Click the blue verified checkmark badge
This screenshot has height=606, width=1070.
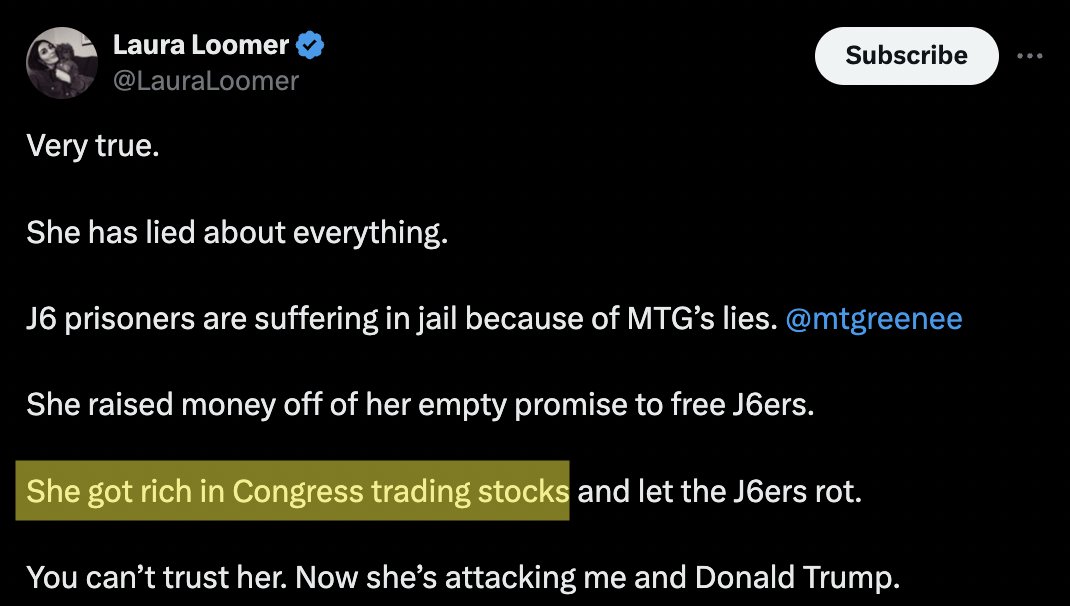pos(312,45)
